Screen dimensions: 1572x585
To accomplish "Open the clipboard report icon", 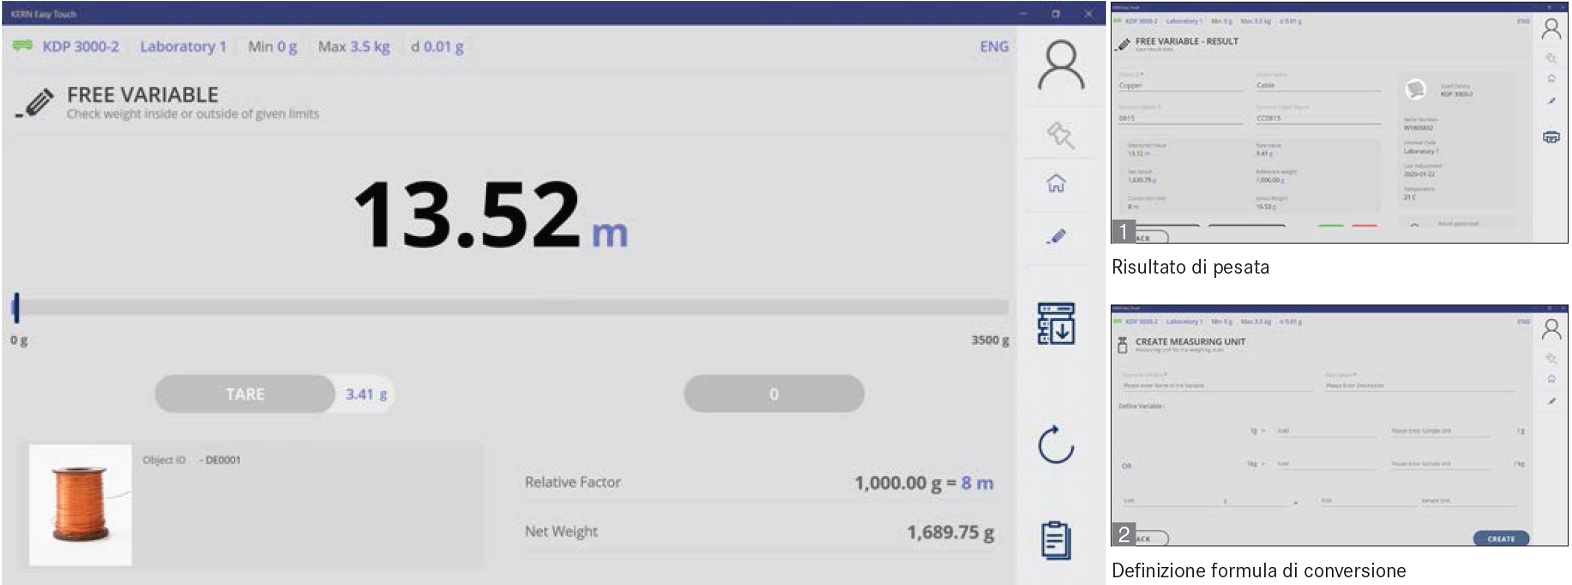I will 1056,539.
